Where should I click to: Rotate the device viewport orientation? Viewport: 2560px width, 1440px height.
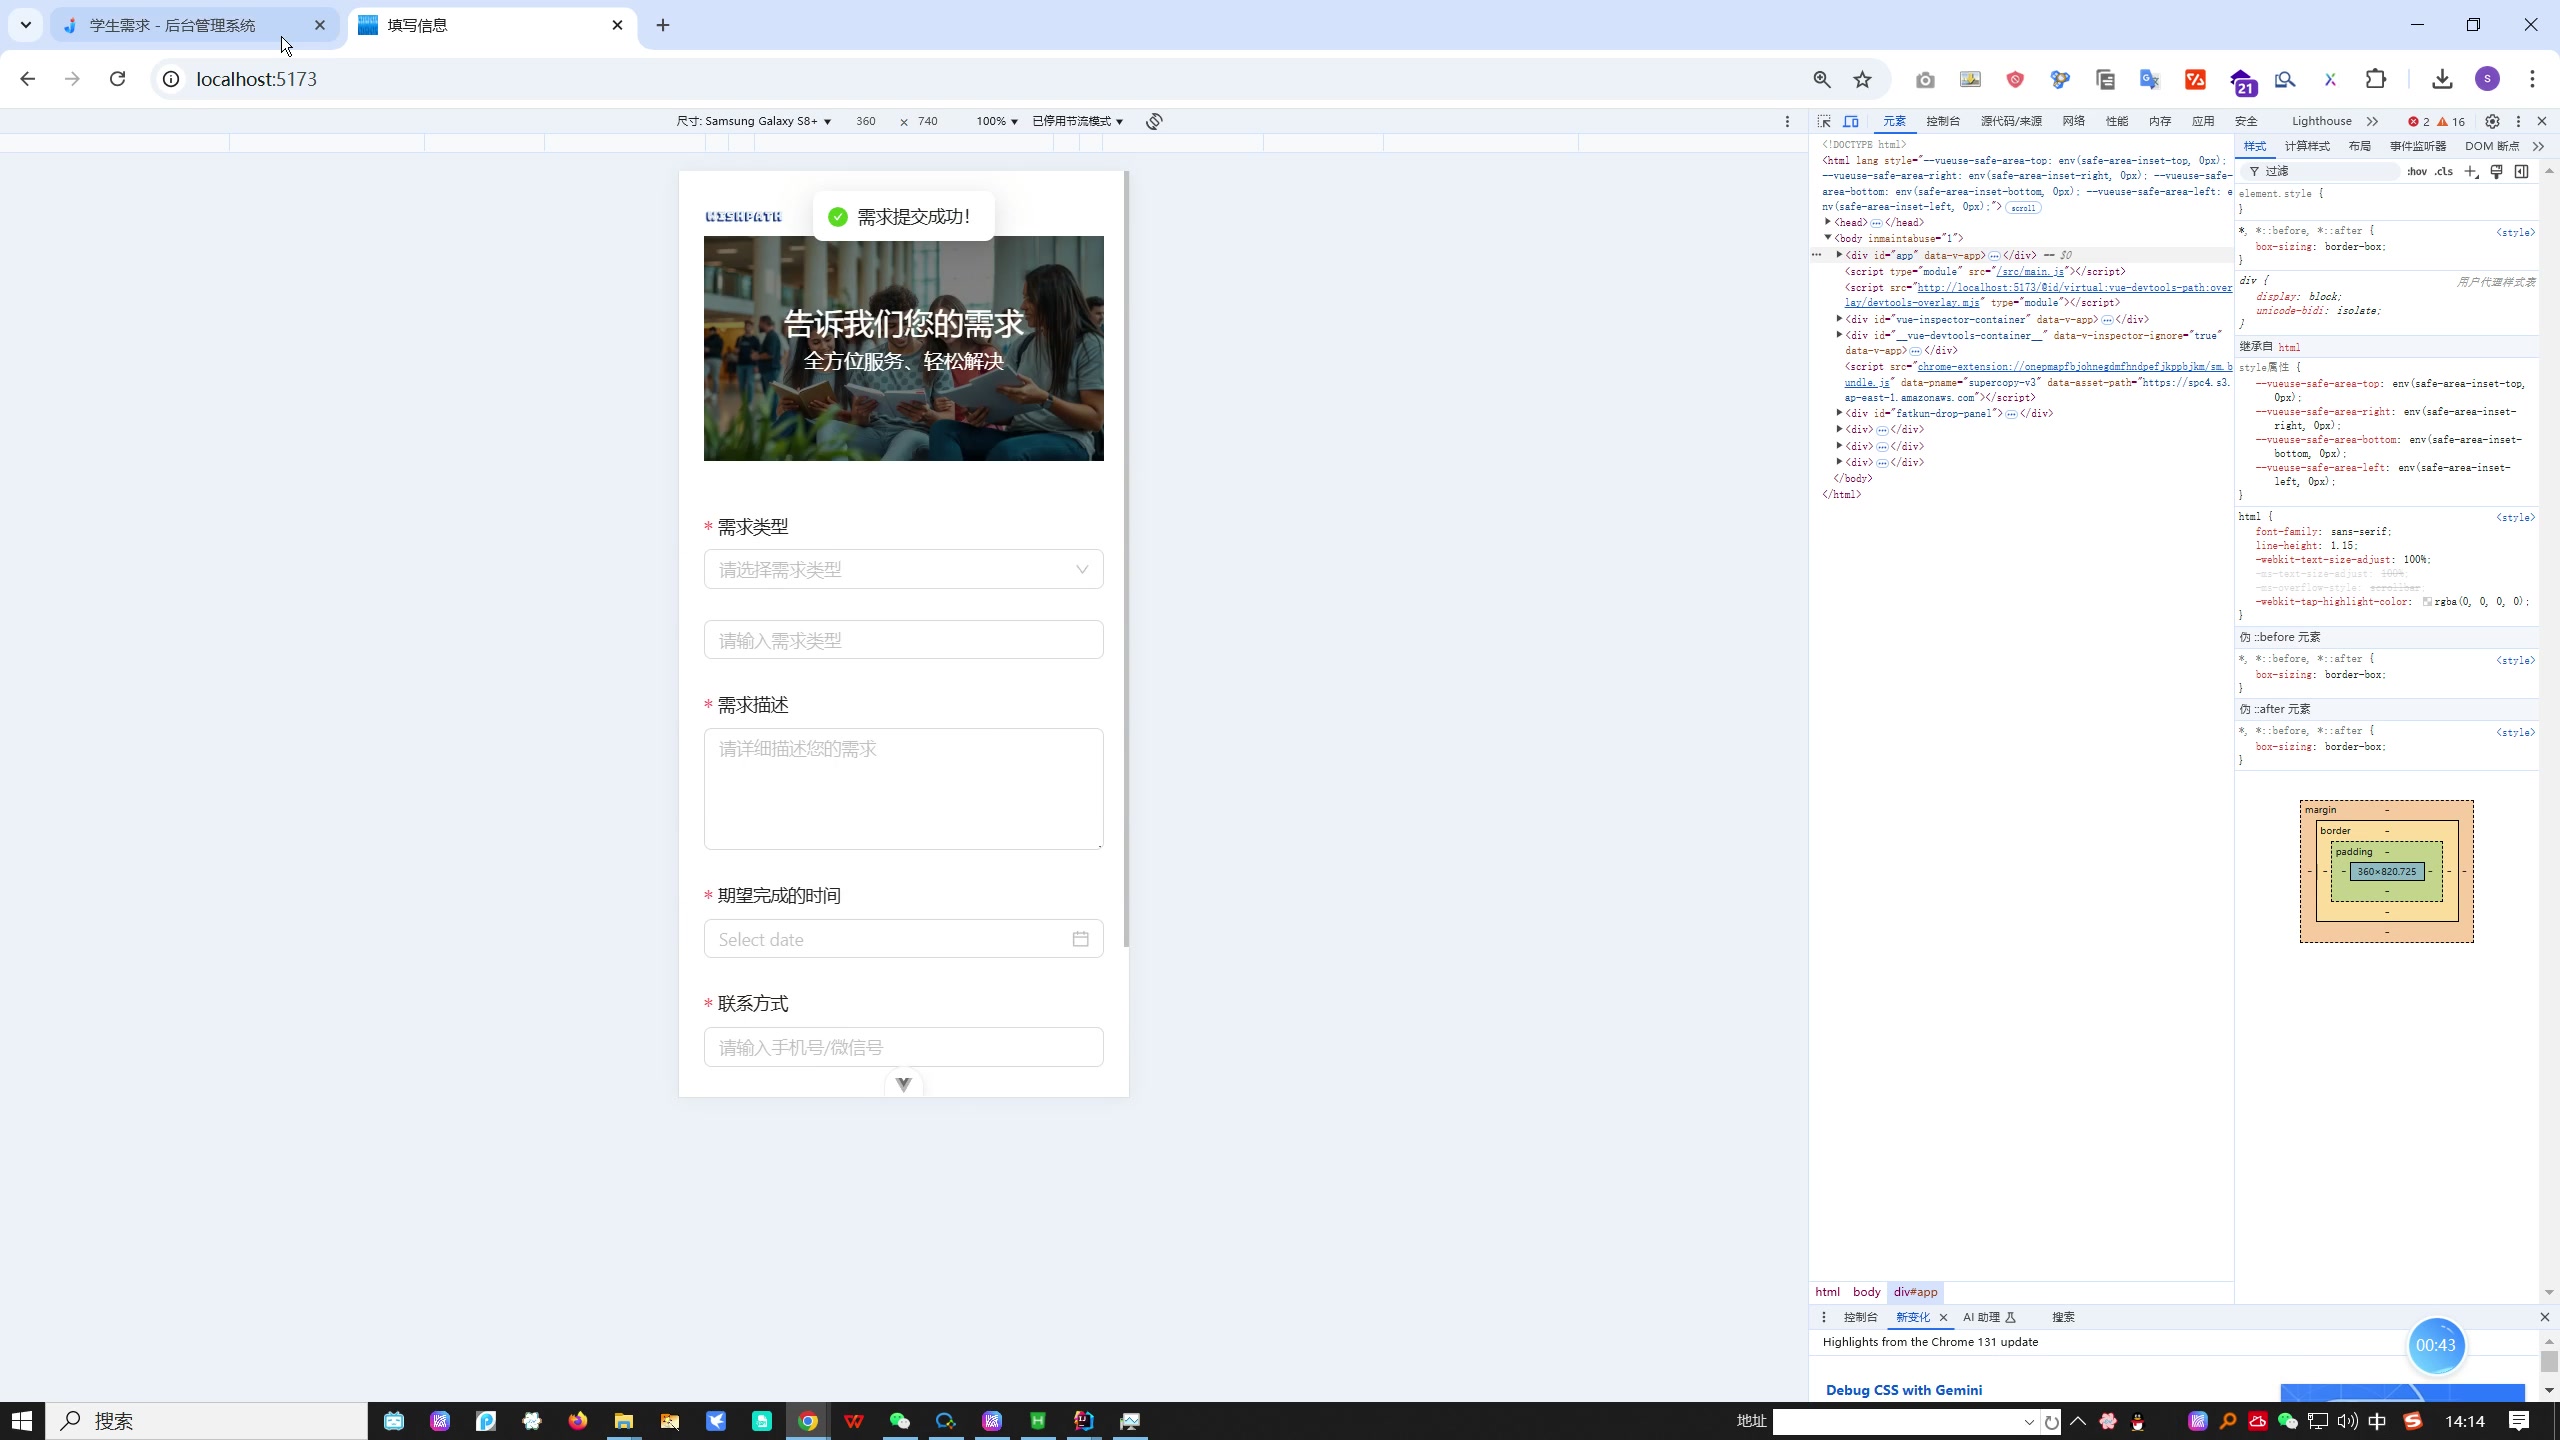click(1154, 121)
